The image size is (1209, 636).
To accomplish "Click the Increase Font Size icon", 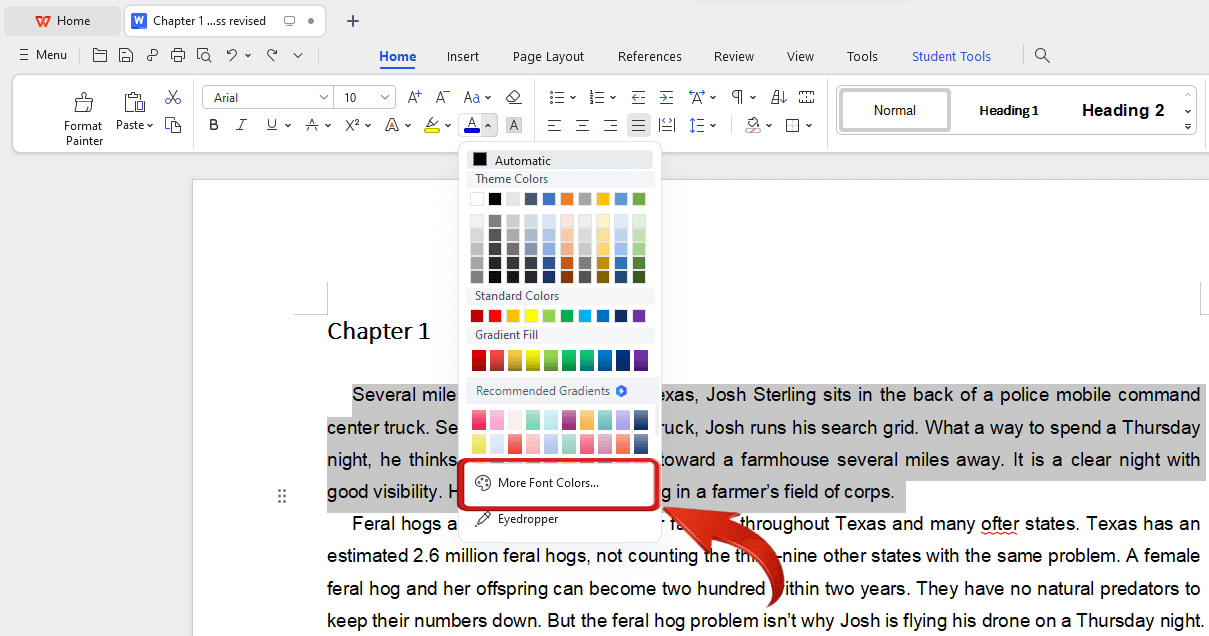I will [414, 97].
